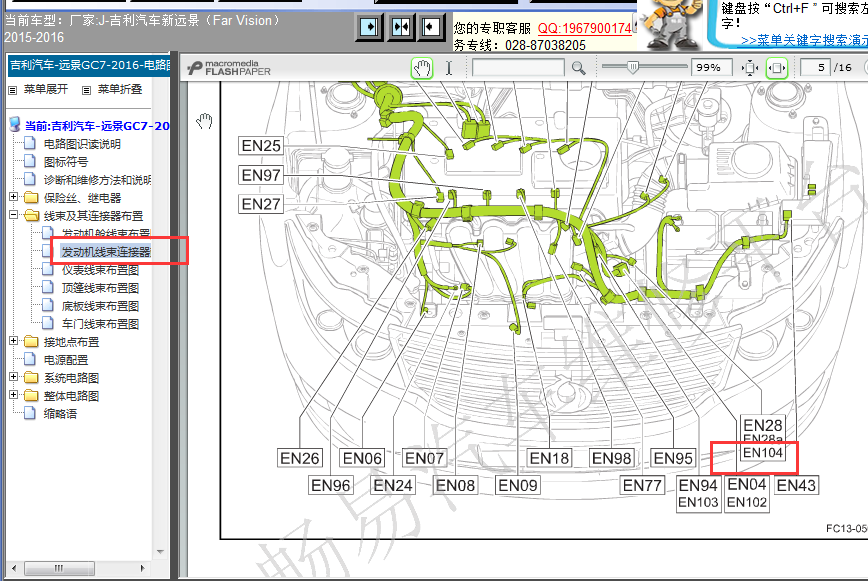Click the EN77 connector label

click(642, 485)
